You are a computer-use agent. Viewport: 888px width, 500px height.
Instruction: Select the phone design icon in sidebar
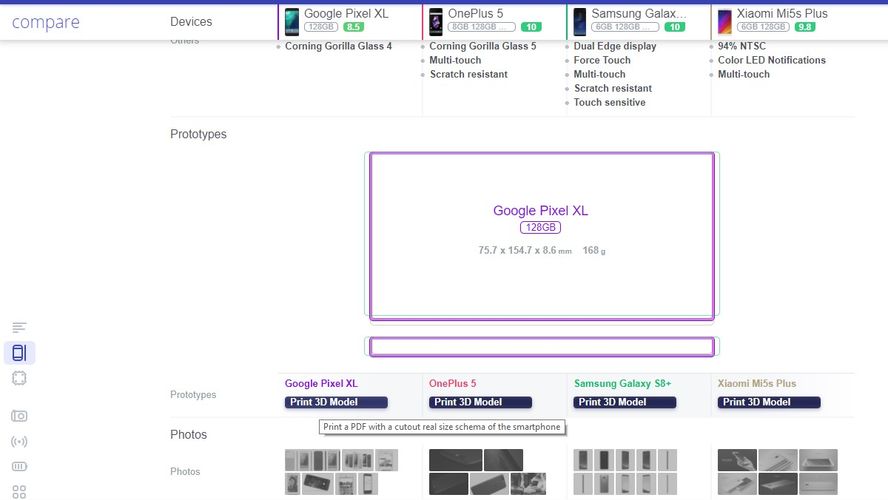[x=19, y=352]
